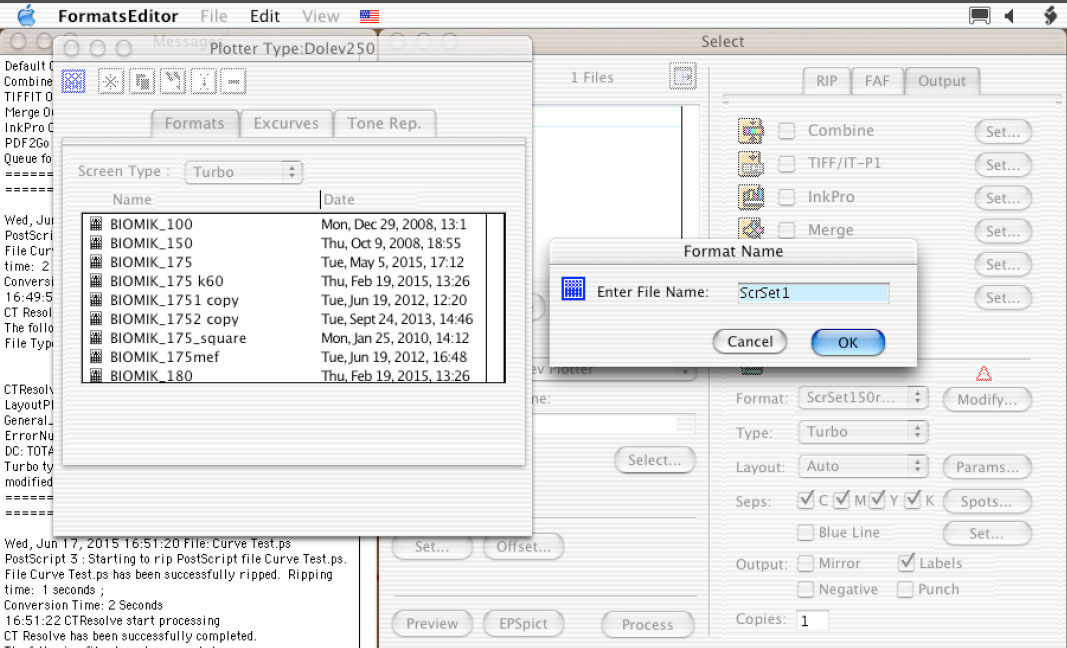Click the duplicate-squares toolbar icon in Plotter Type window
The image size is (1067, 648).
point(142,82)
